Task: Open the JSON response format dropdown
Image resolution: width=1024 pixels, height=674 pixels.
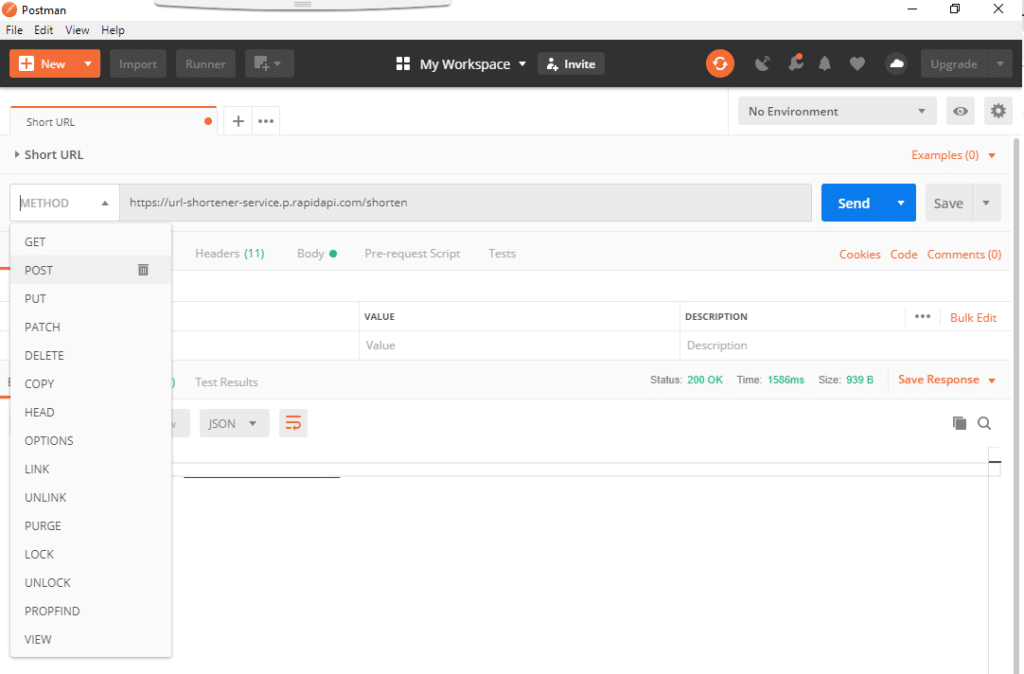Action: [233, 423]
